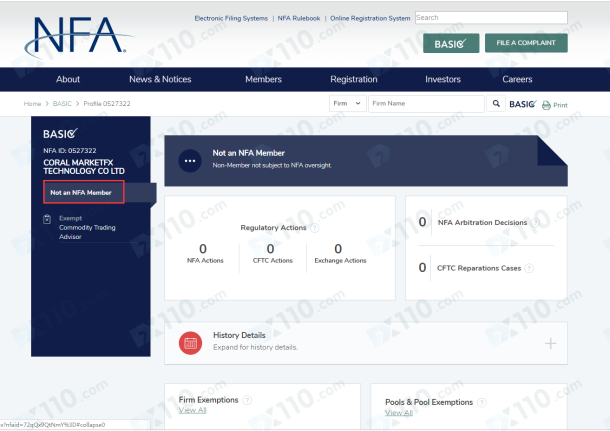Click the Non-Member not subject to NFA oversight text

pyautogui.click(x=272, y=165)
